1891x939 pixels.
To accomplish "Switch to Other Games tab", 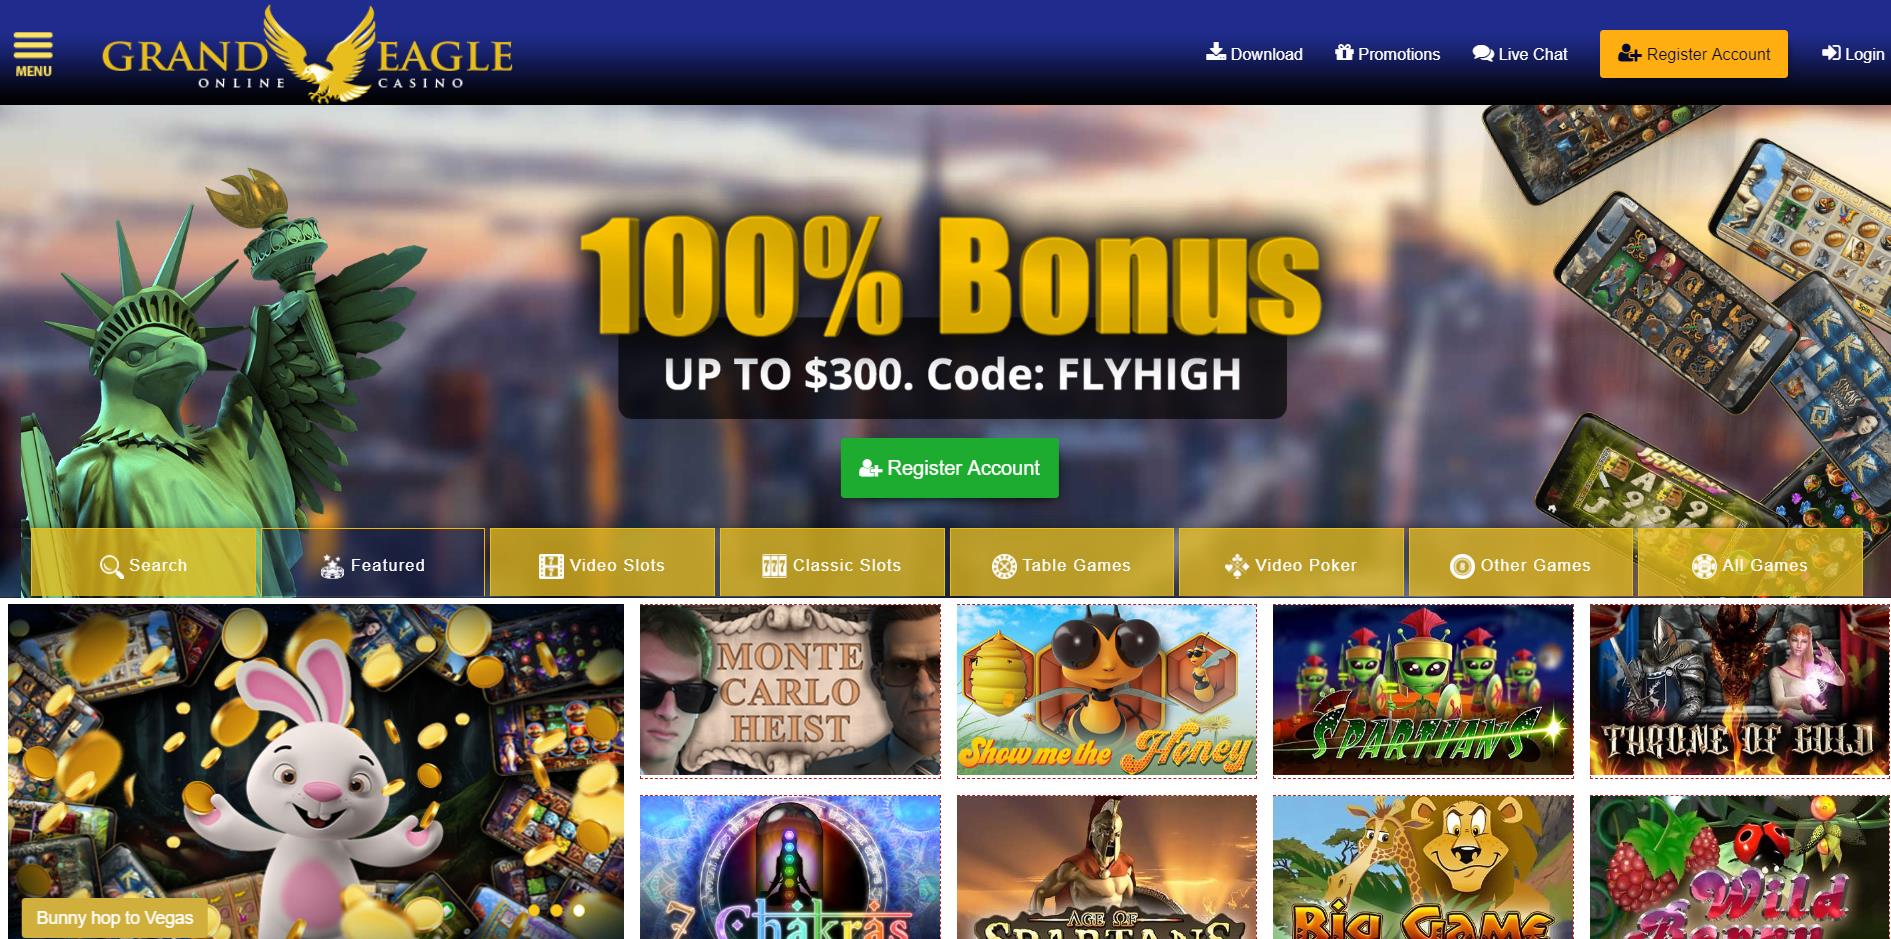I will [x=1521, y=565].
